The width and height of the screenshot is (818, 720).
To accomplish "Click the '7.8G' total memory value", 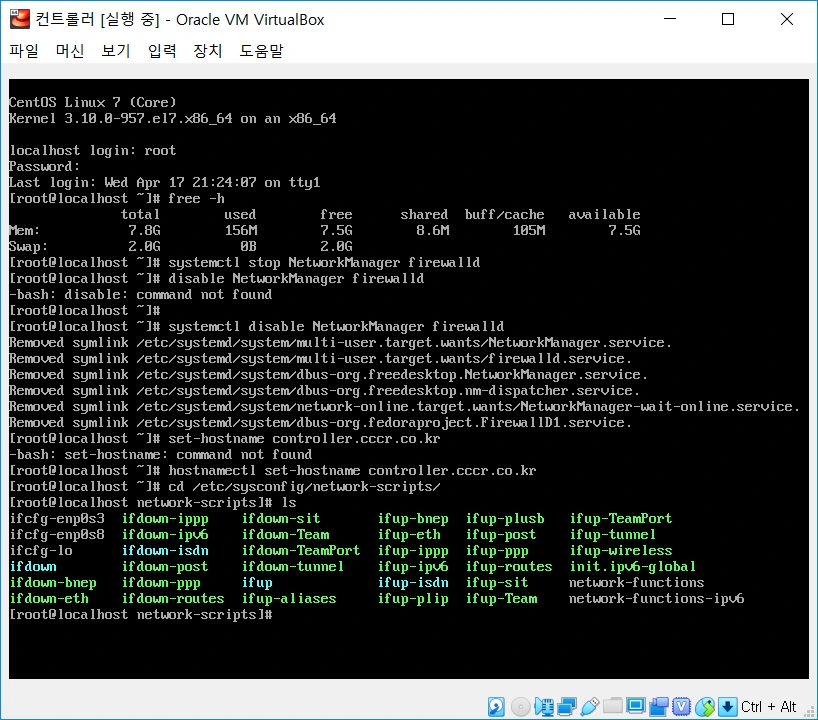I will [x=145, y=231].
